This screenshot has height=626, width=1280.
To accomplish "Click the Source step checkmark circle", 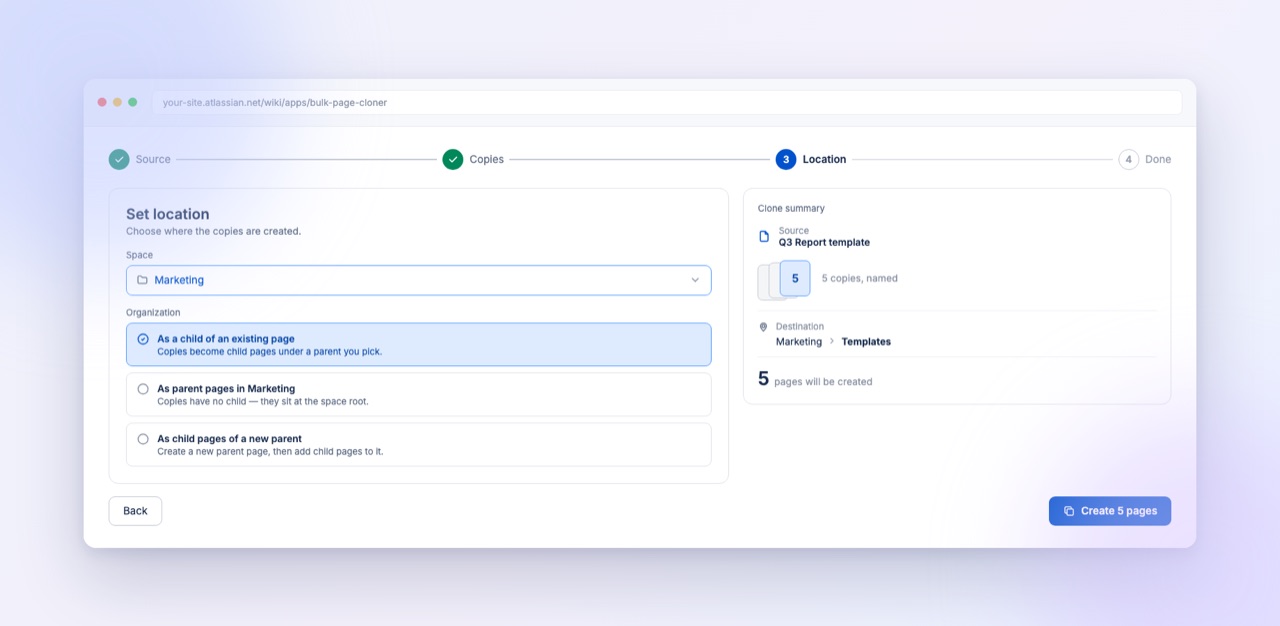I will pos(119,159).
